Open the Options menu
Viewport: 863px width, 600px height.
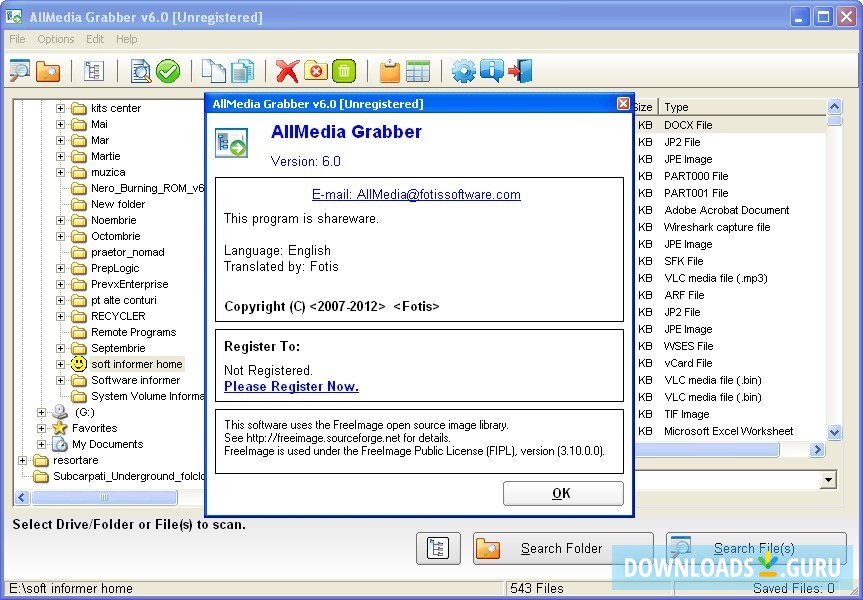(x=56, y=39)
